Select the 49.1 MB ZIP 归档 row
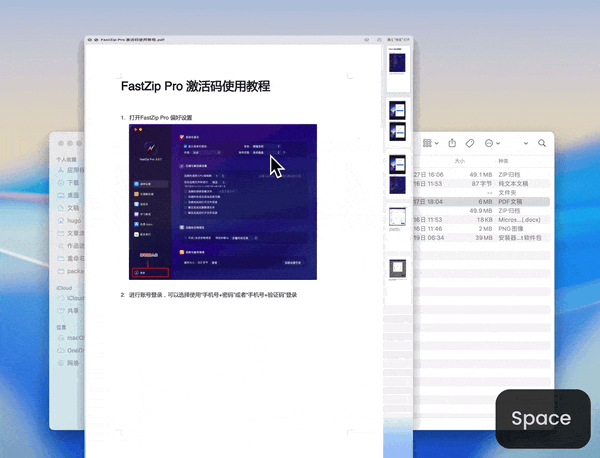Viewport: 600px width, 458px height. (x=482, y=174)
